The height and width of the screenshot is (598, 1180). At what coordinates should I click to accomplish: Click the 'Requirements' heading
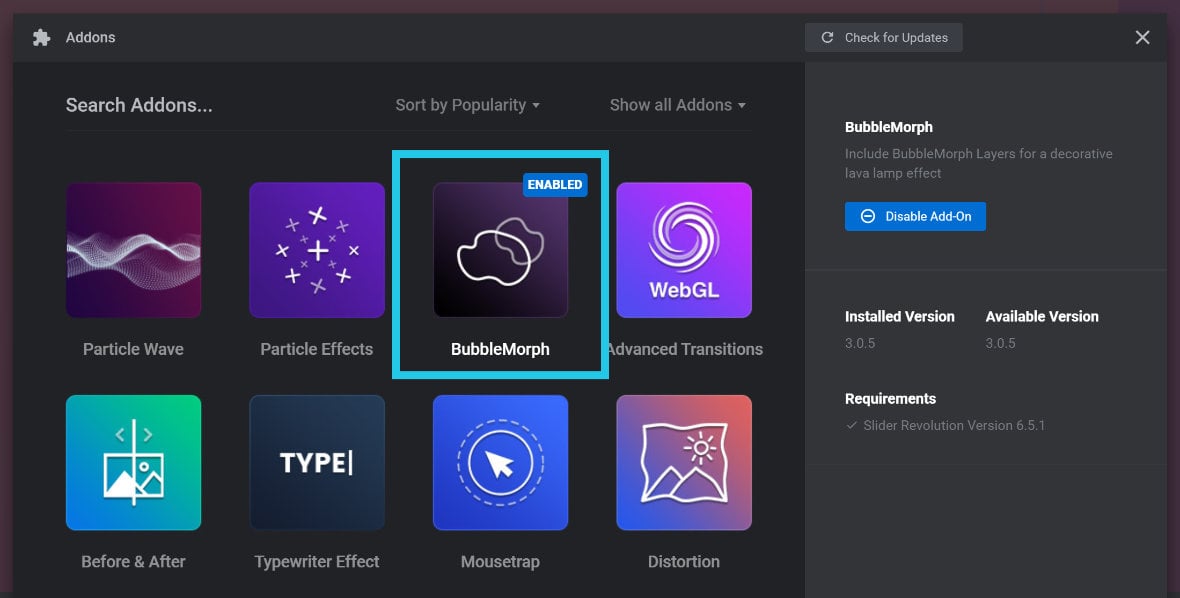coord(890,399)
